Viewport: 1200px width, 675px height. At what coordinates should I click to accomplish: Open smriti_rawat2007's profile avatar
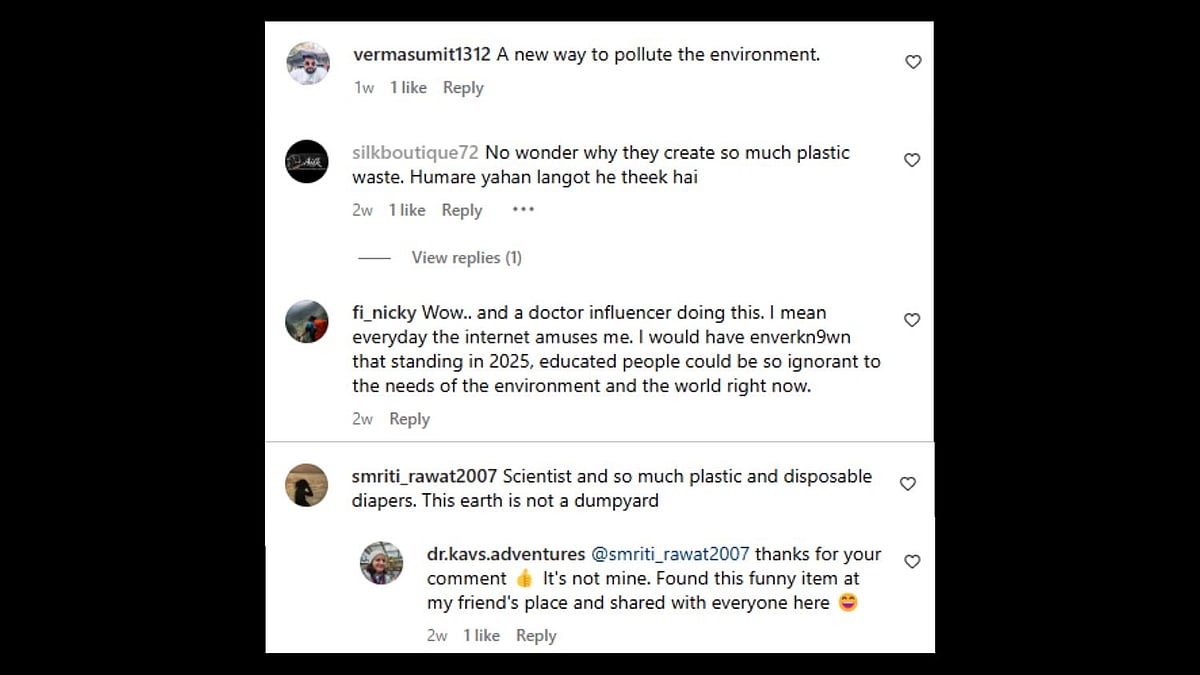pos(307,485)
